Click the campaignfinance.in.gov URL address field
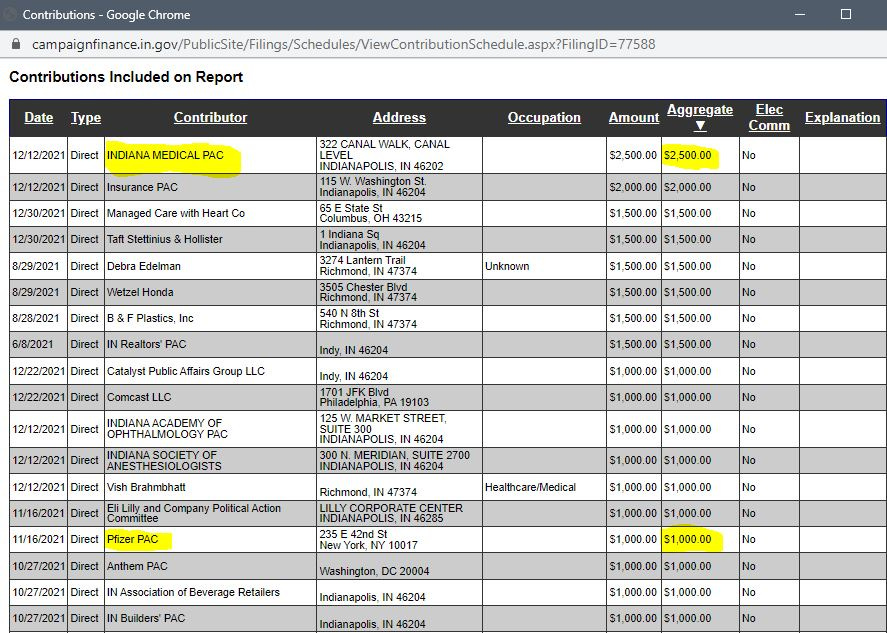 coord(343,44)
